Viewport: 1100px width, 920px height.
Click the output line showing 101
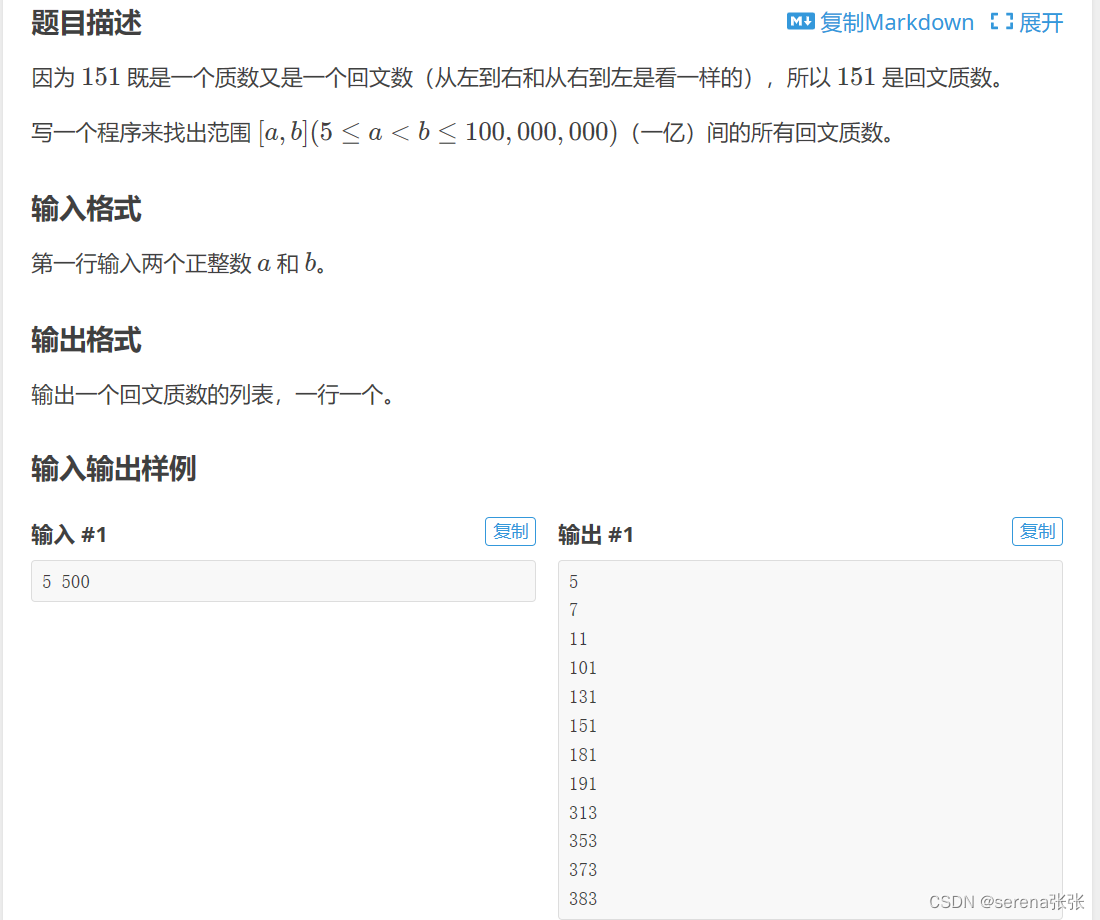click(582, 667)
